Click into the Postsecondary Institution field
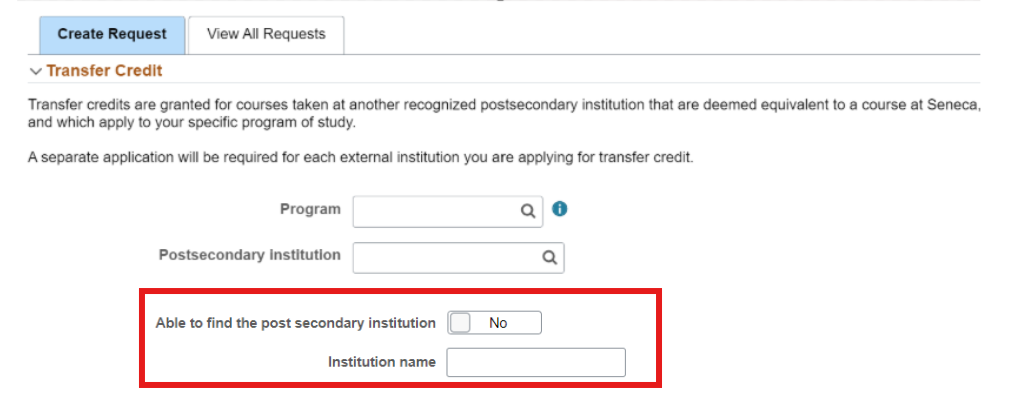Screen dimensions: 1015x414 [x=445, y=257]
